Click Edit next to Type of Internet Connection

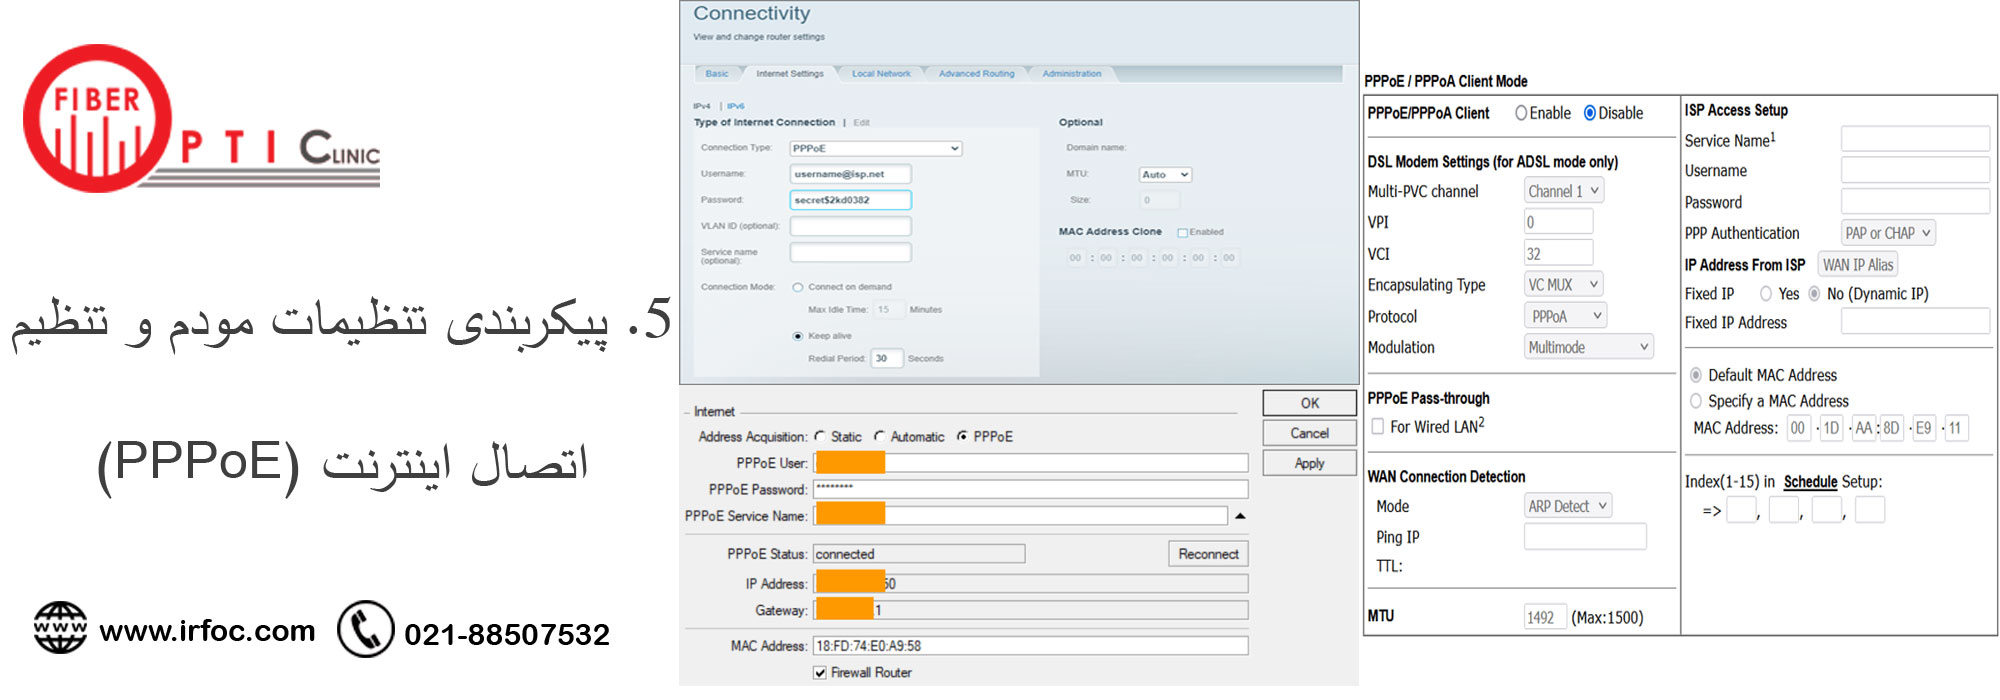click(862, 123)
